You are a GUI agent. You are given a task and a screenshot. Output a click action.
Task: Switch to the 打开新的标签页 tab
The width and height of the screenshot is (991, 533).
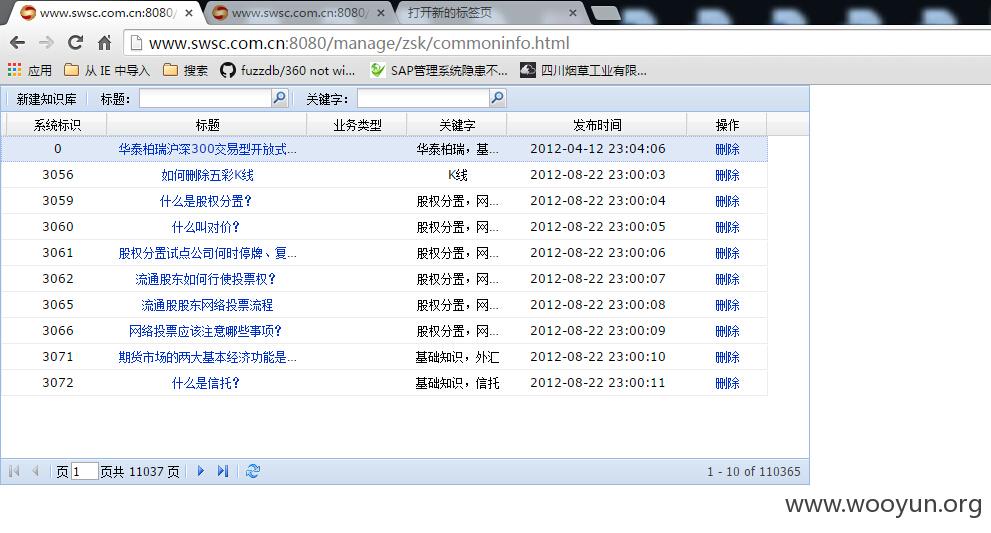click(490, 13)
